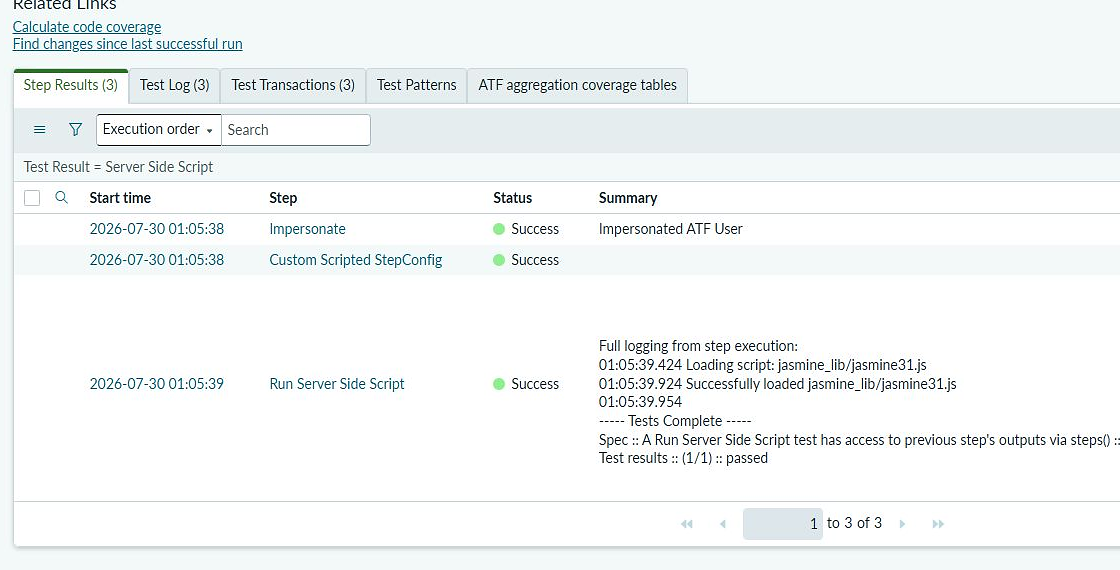Sort by the Step column header
Image resolution: width=1120 pixels, height=570 pixels.
[x=283, y=198]
